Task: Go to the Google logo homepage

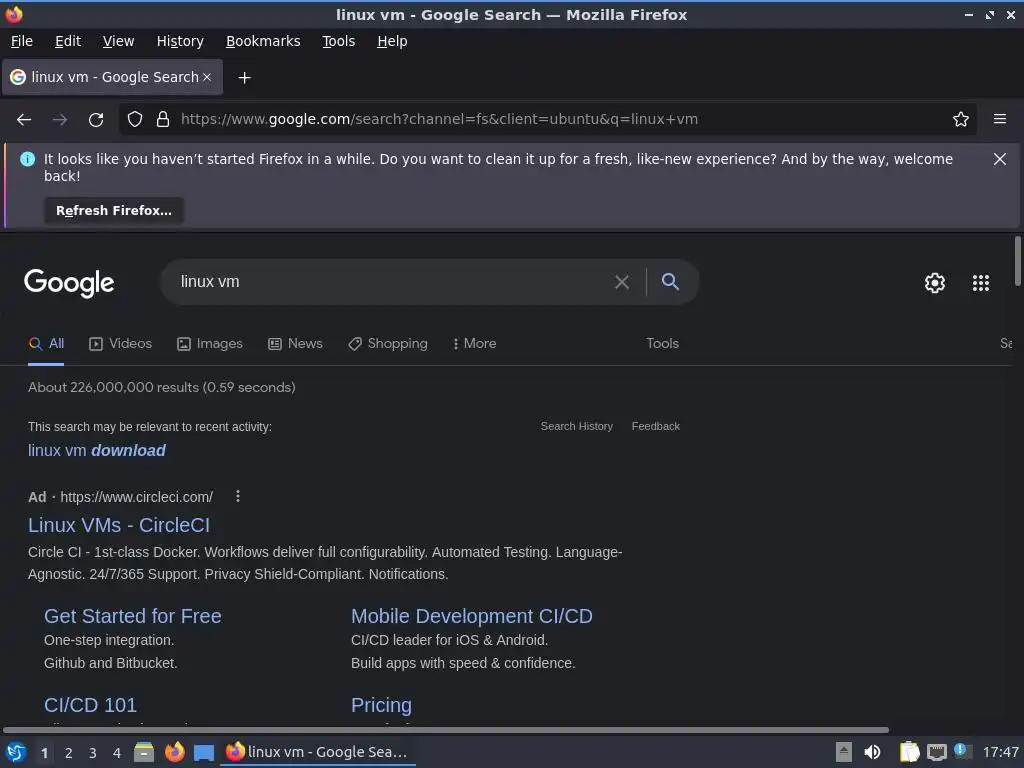Action: (x=69, y=283)
